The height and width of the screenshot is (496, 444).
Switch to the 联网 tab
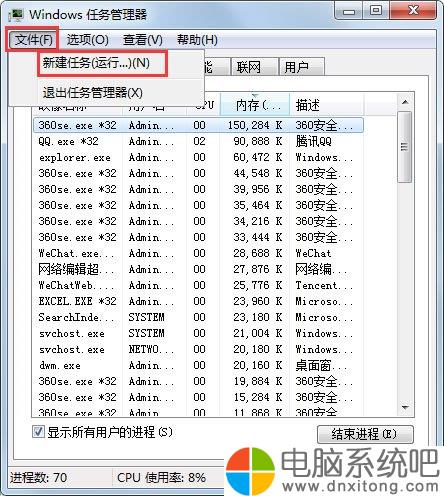tap(254, 67)
